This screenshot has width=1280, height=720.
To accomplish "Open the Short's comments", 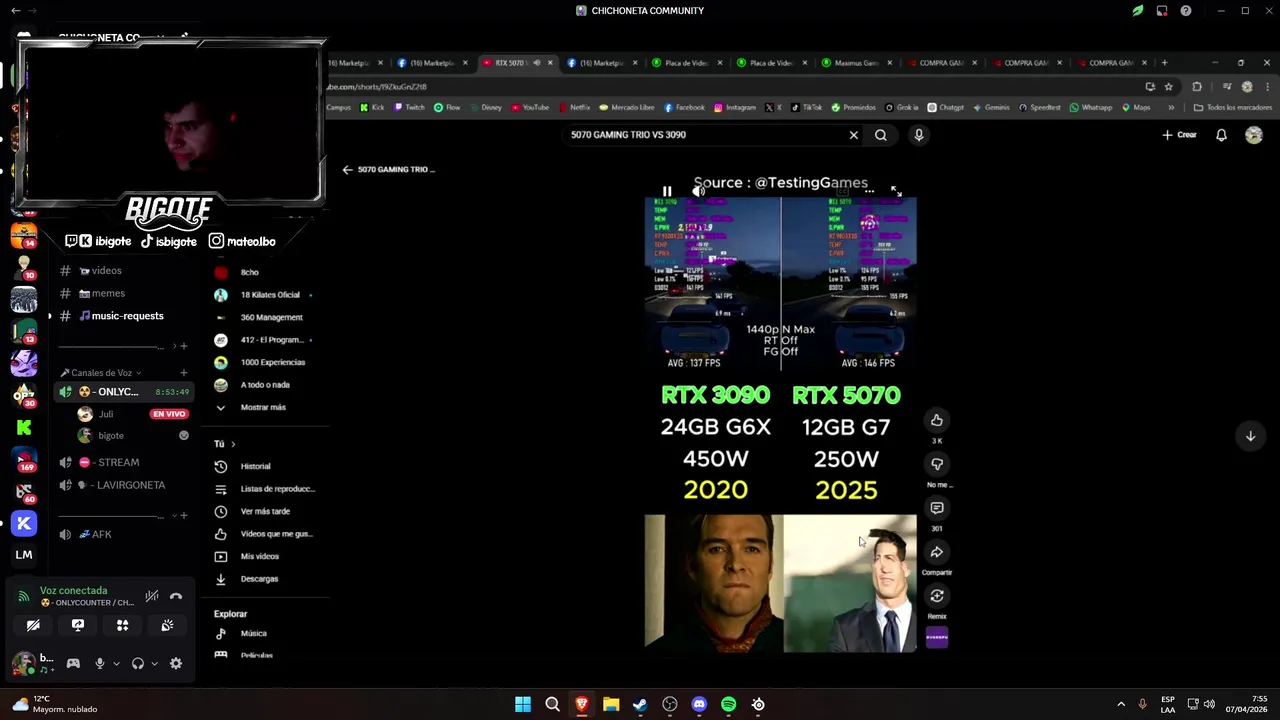I will (x=937, y=508).
